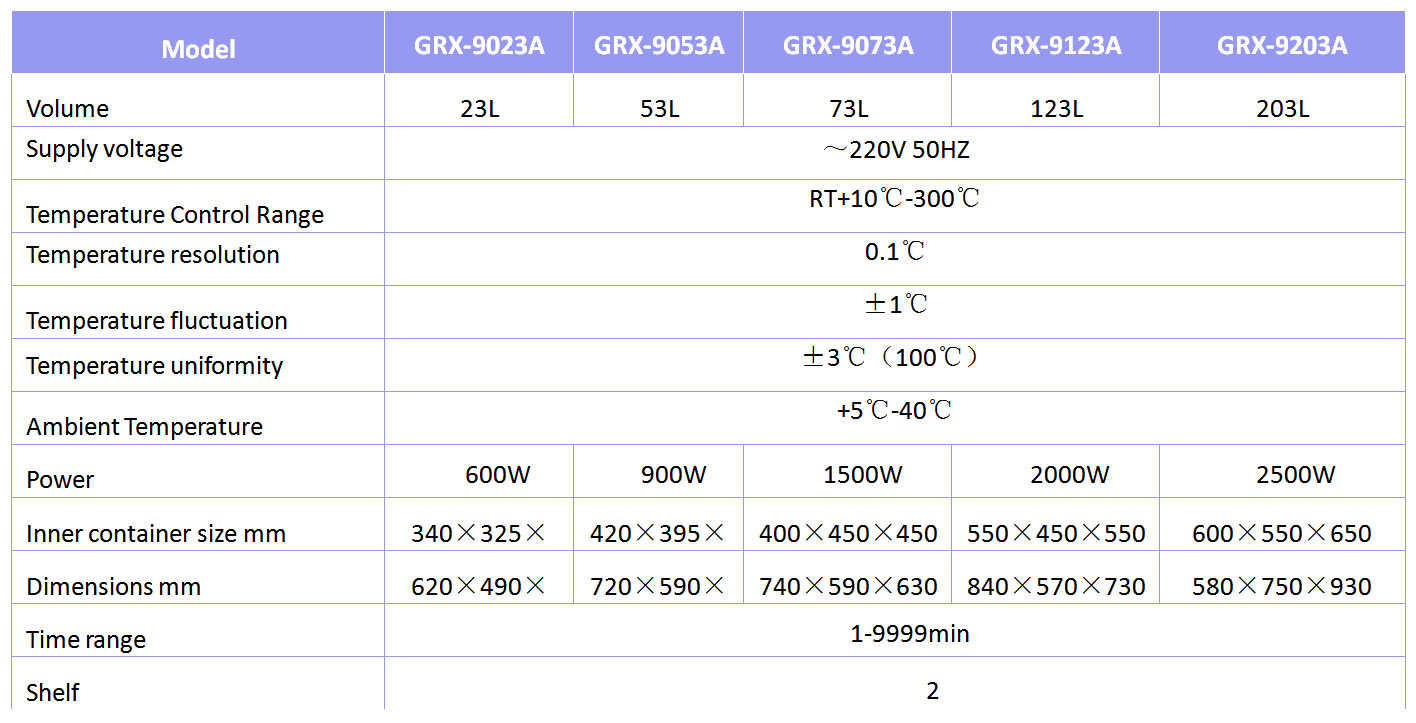
Task: Select the ~220V 50HZ value
Action: pos(895,150)
